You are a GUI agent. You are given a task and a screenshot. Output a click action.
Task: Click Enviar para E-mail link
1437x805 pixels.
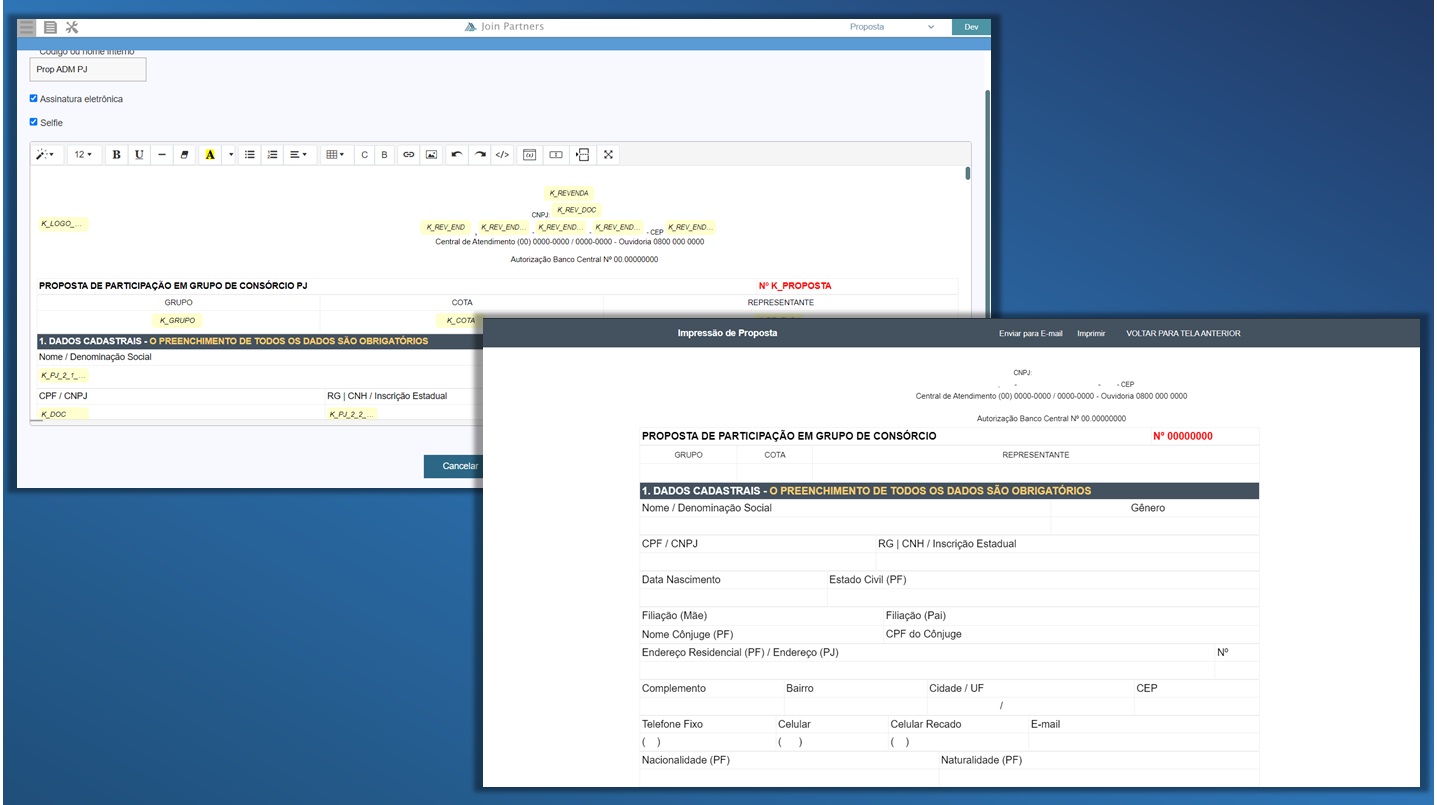pos(1030,333)
